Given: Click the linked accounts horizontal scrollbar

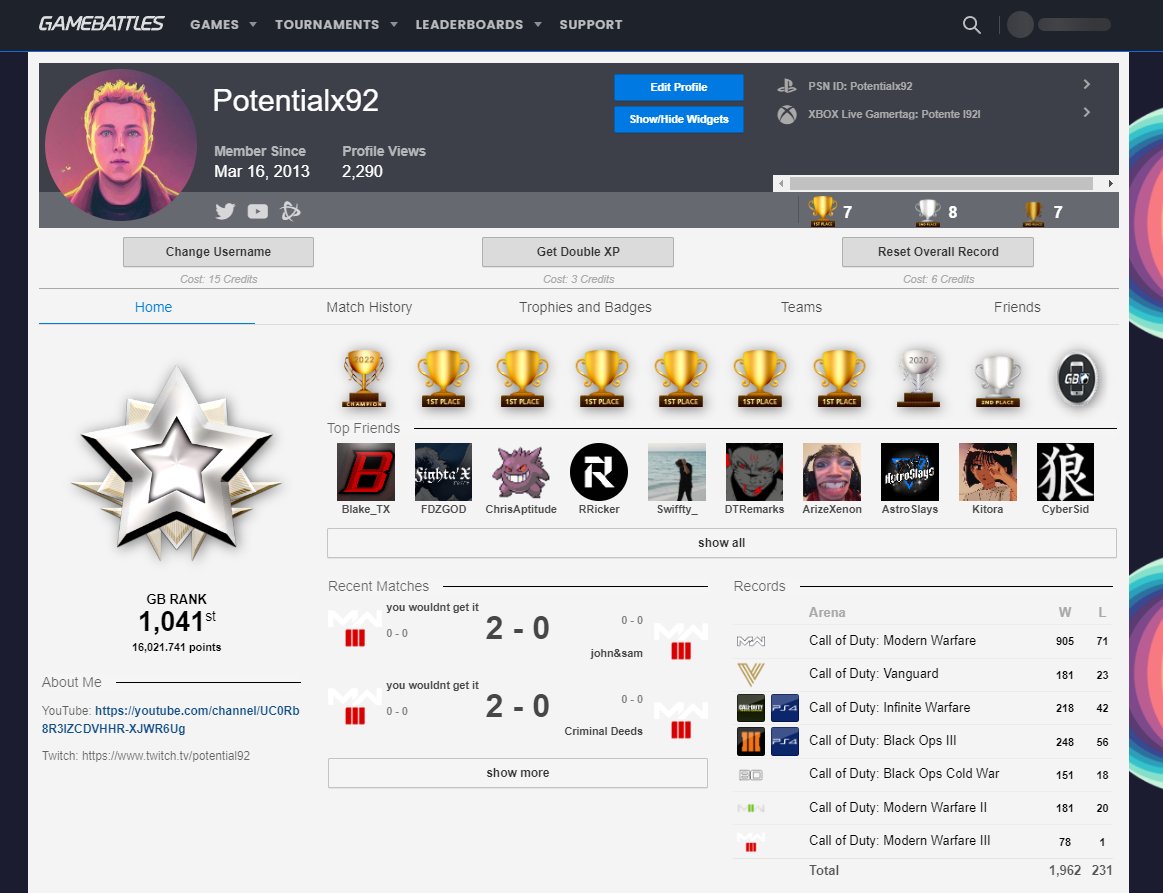Looking at the screenshot, I should (x=940, y=183).
